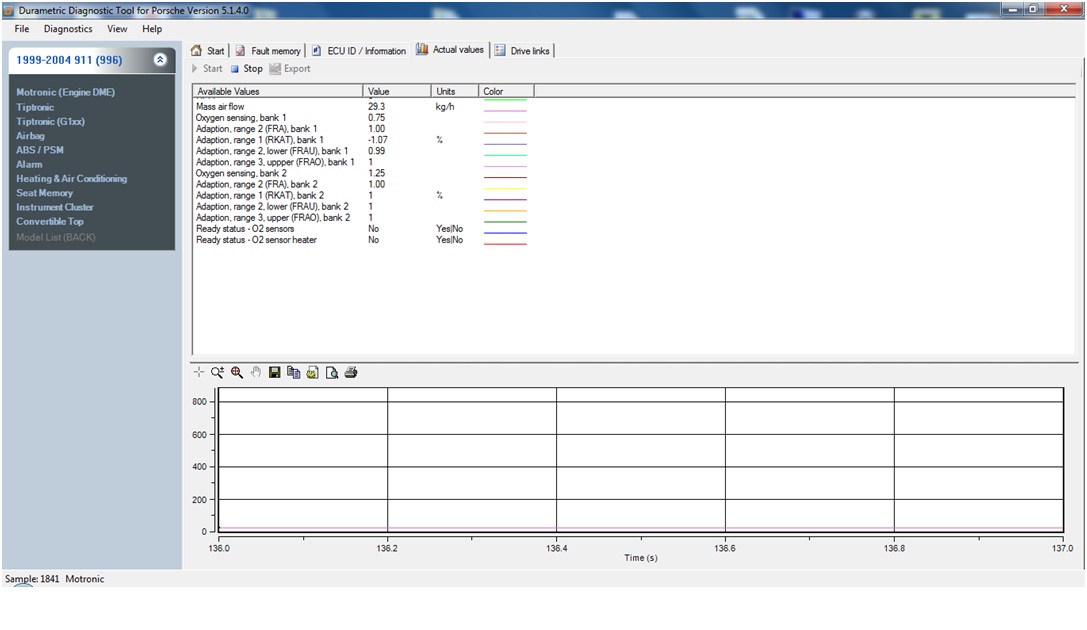This screenshot has height=630, width=1087.
Task: Click the ECU ID tab icon
Action: click(x=317, y=51)
